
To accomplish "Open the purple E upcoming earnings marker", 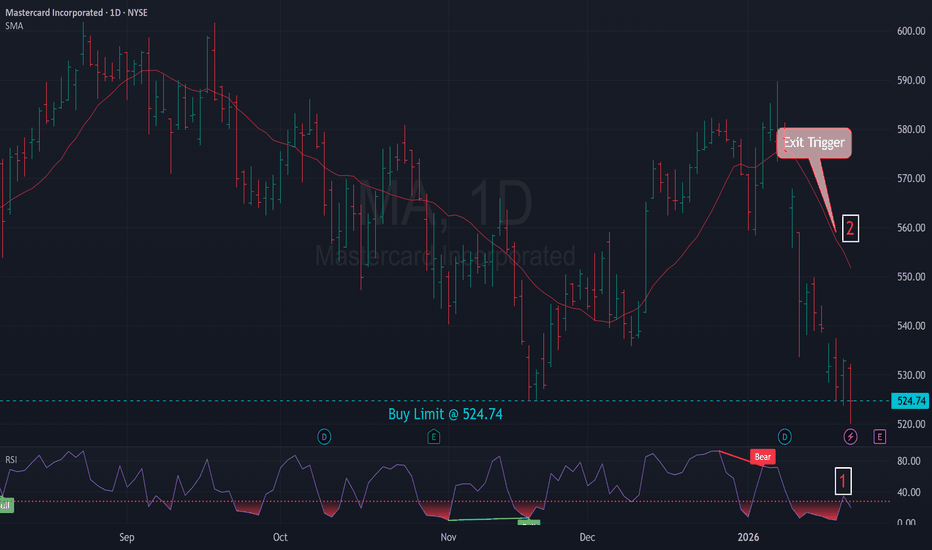I will point(880,437).
